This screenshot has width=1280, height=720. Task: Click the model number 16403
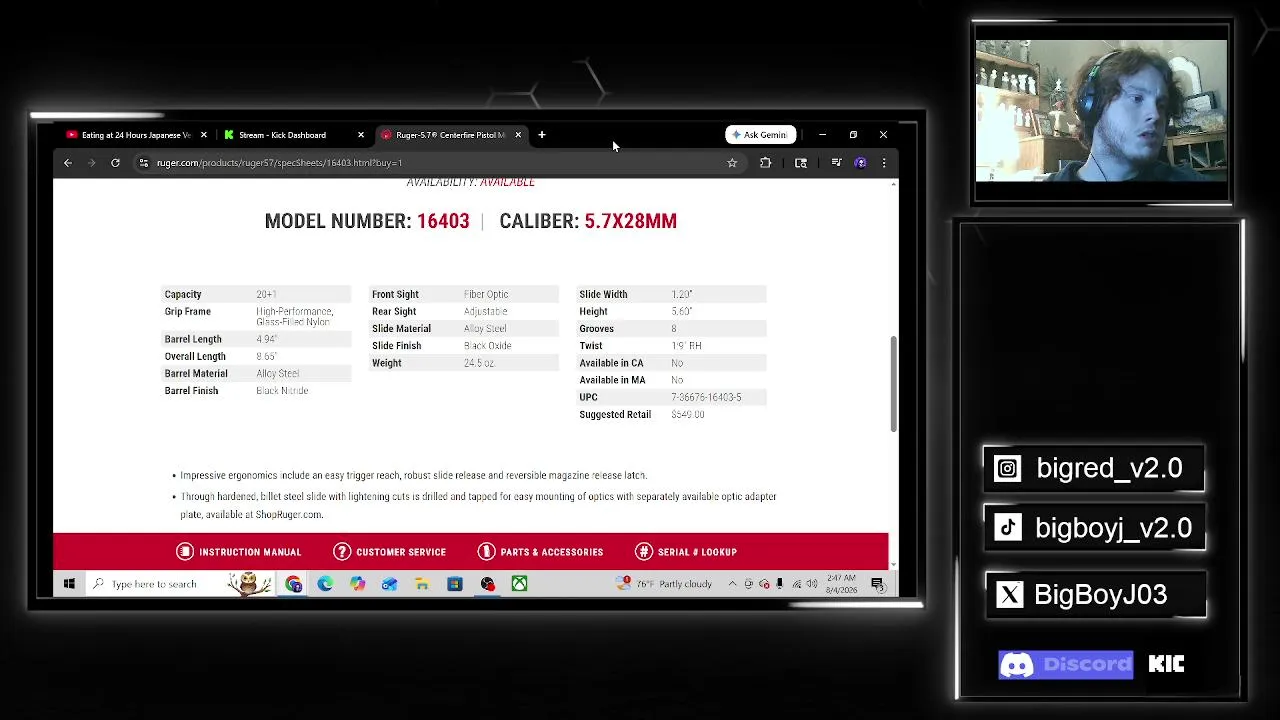[443, 221]
